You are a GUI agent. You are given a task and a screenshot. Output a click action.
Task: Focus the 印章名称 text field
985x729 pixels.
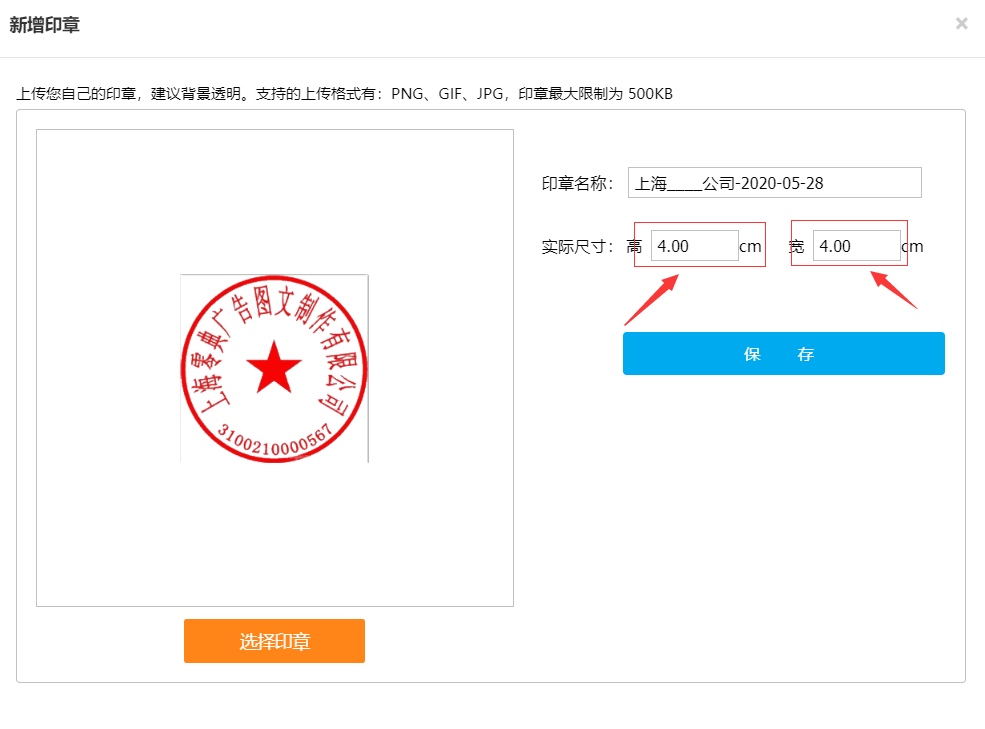tap(774, 183)
